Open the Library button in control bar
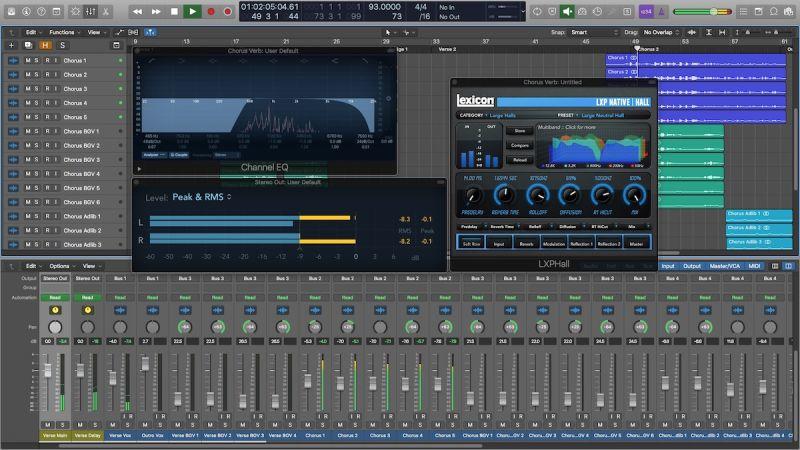800x450 pixels. click(11, 11)
